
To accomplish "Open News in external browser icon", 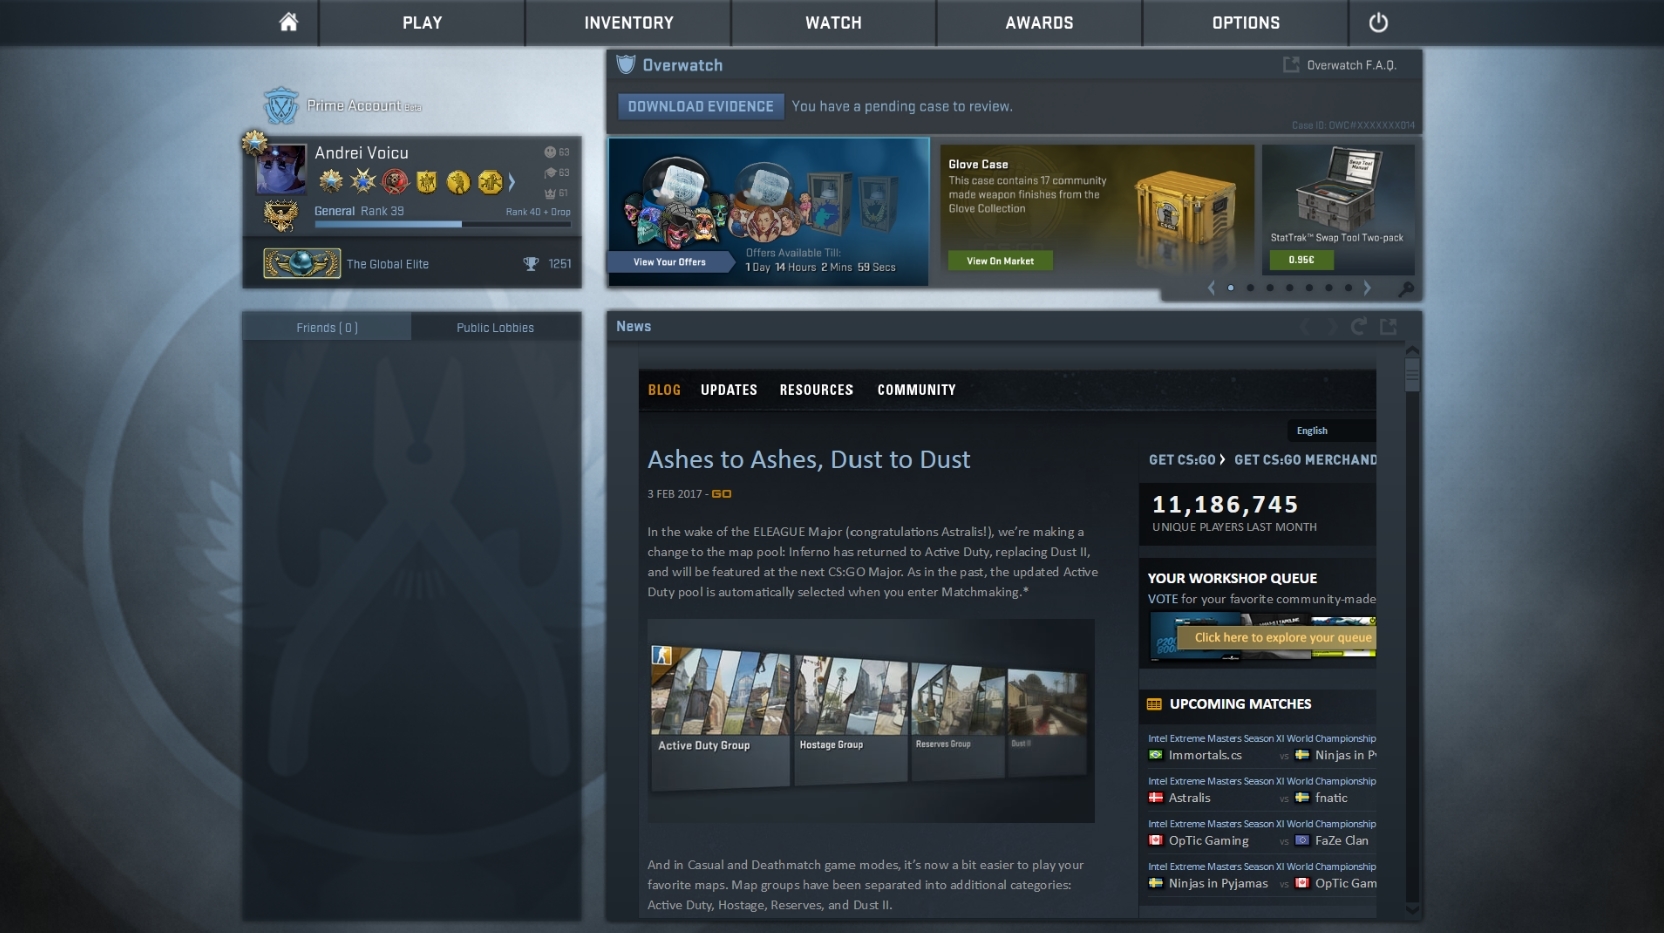I will click(1388, 327).
